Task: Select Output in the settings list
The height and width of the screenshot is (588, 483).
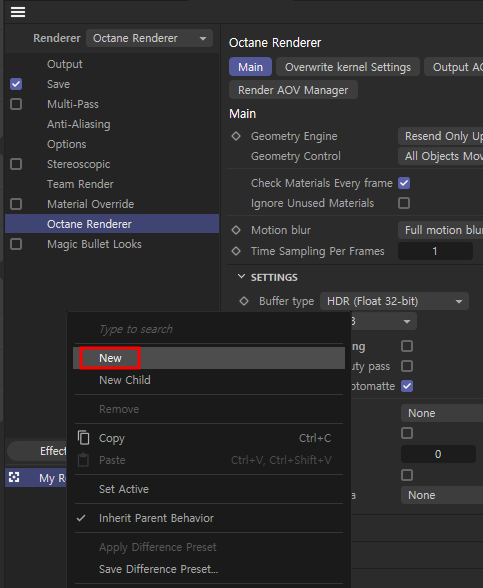Action: [64, 64]
